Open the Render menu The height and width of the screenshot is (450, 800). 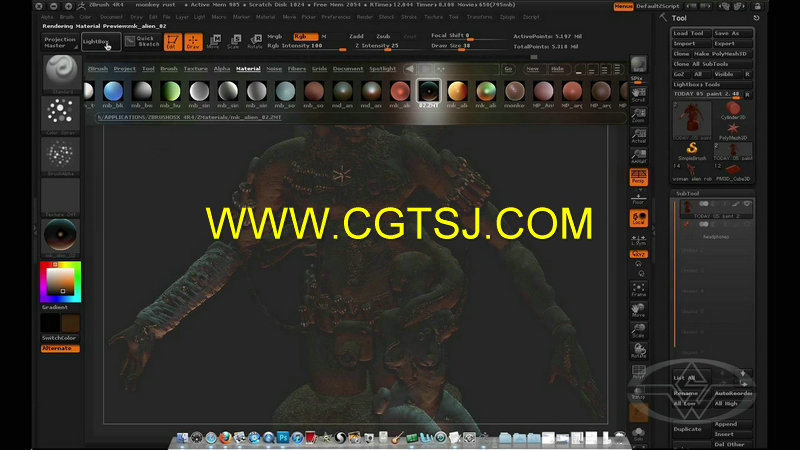[x=364, y=17]
